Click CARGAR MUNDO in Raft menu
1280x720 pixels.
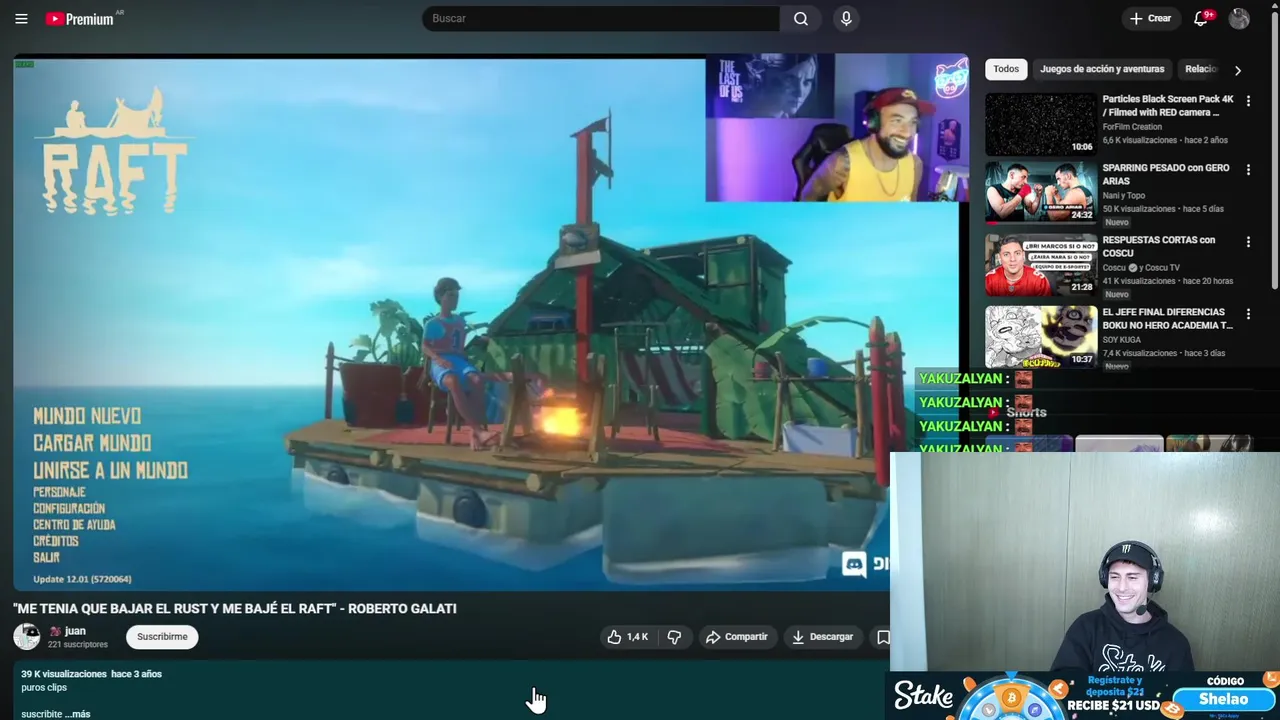[x=92, y=443]
